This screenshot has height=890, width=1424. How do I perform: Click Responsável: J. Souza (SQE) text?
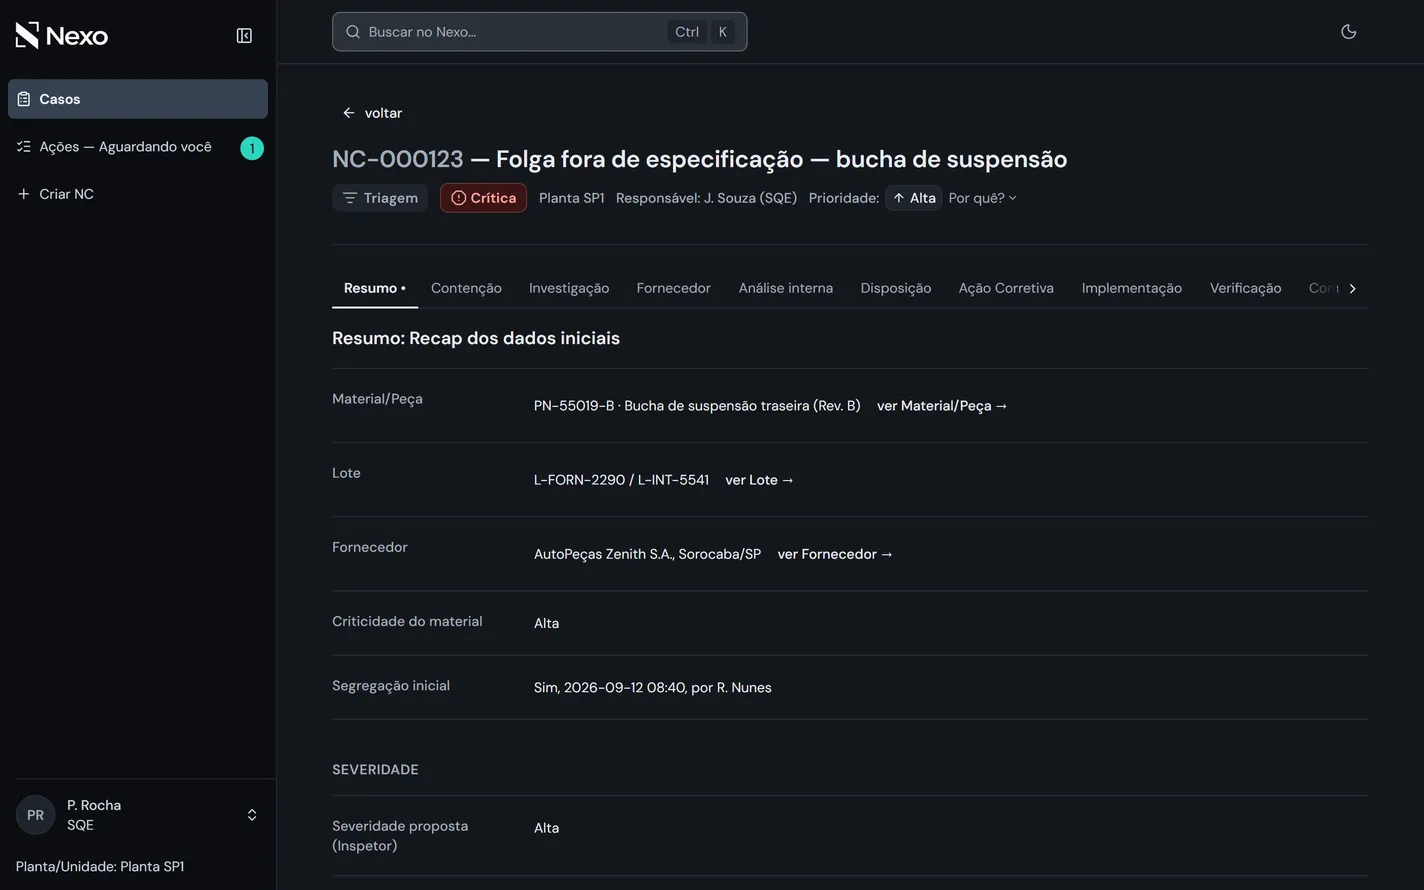point(706,198)
